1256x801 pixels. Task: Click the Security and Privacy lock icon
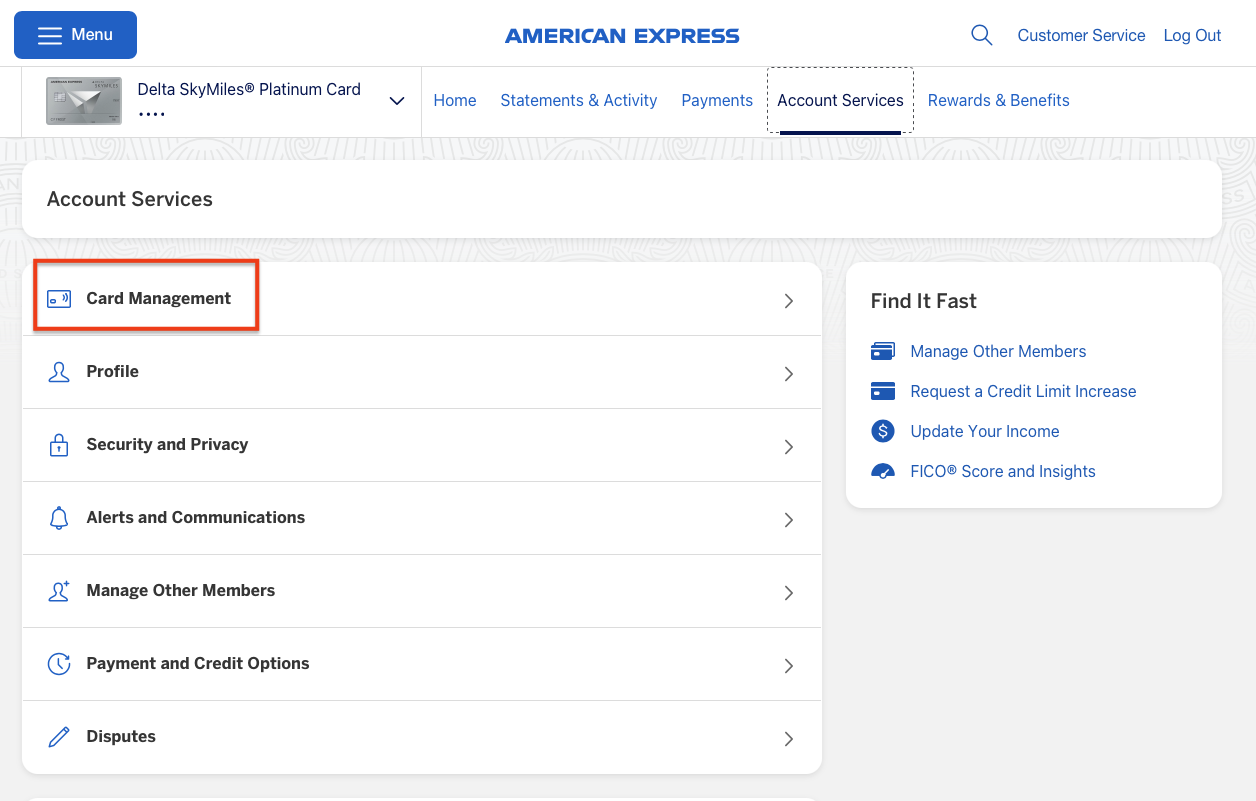59,445
